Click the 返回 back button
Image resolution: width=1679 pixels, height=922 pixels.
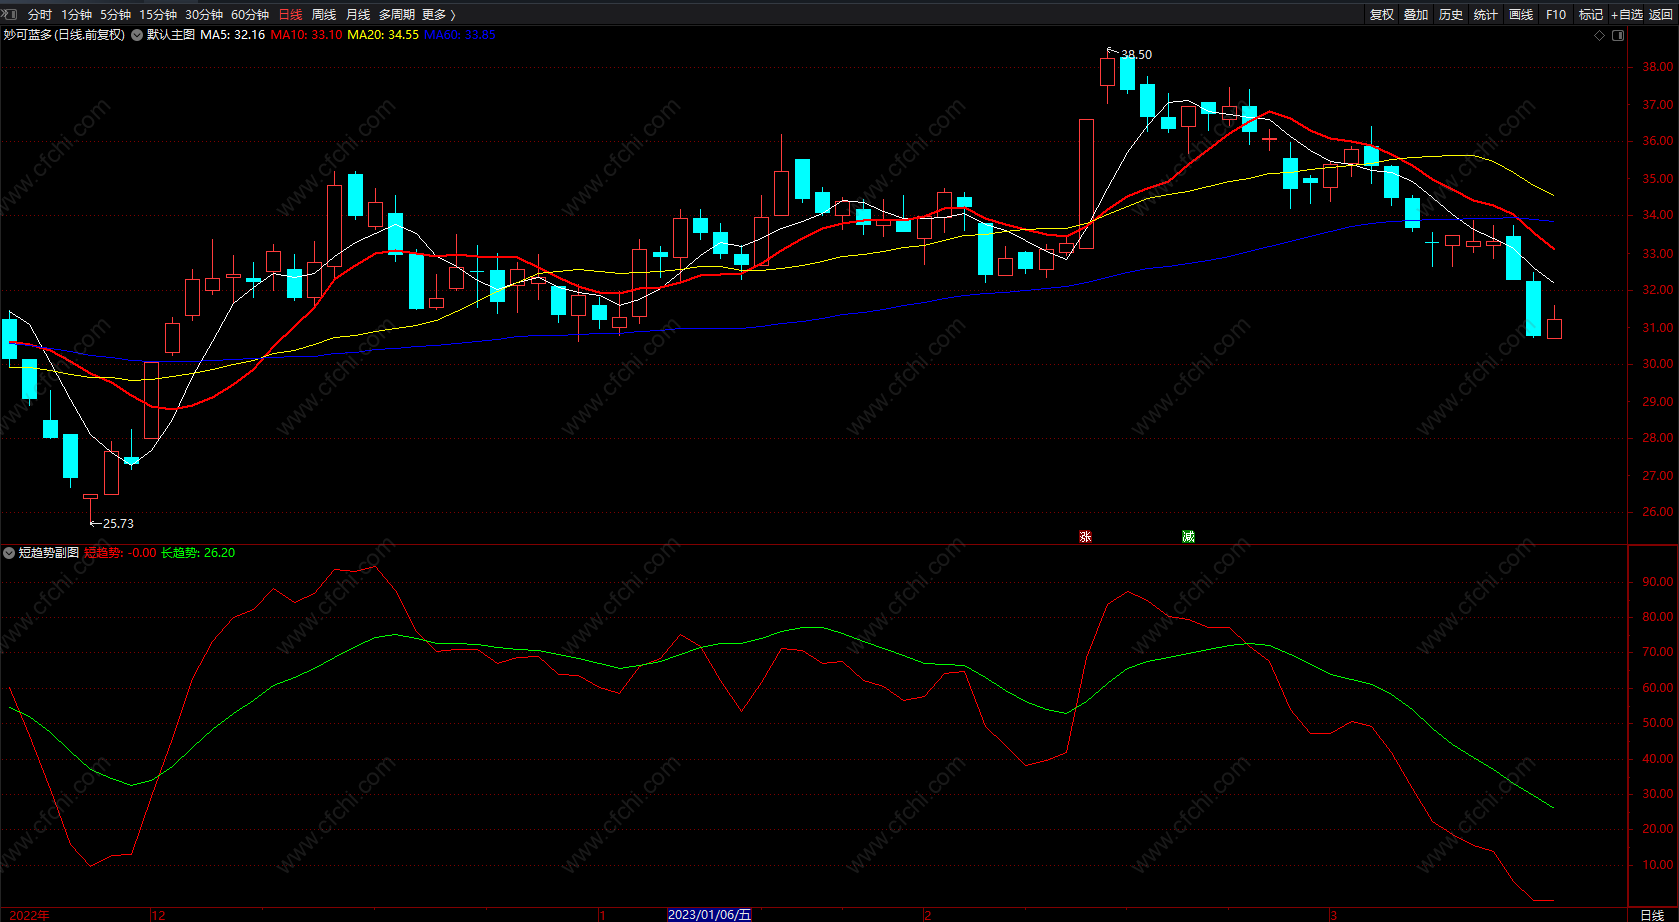(1661, 14)
